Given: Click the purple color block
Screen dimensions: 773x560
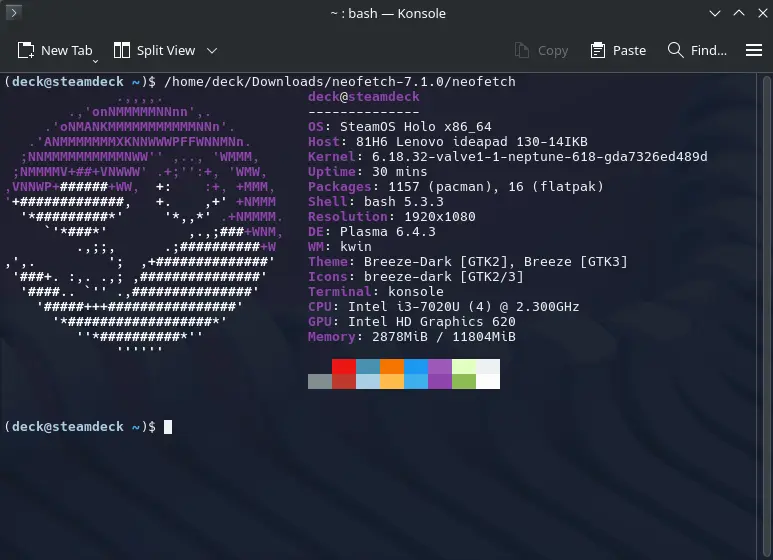Looking at the screenshot, I should pyautogui.click(x=440, y=366).
